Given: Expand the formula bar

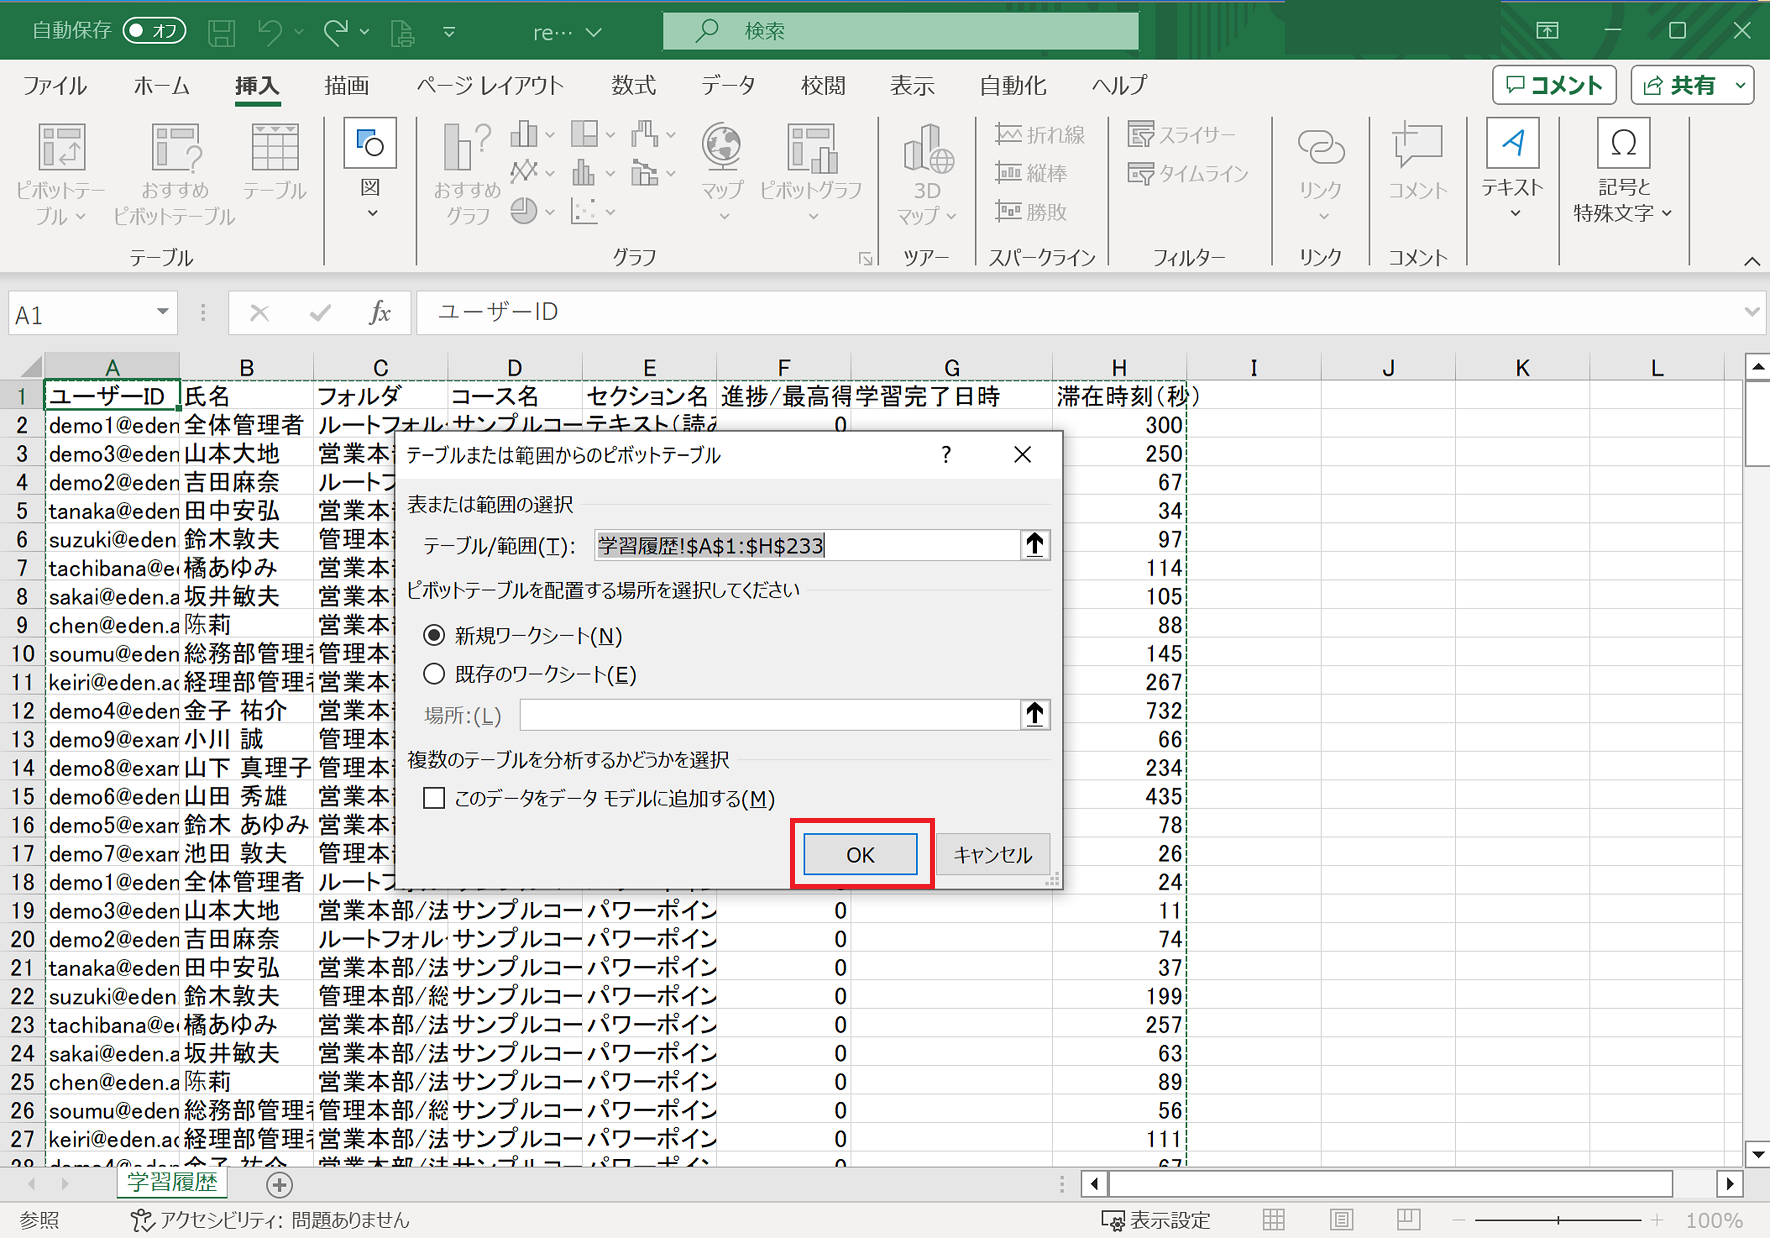Looking at the screenshot, I should 1751,312.
